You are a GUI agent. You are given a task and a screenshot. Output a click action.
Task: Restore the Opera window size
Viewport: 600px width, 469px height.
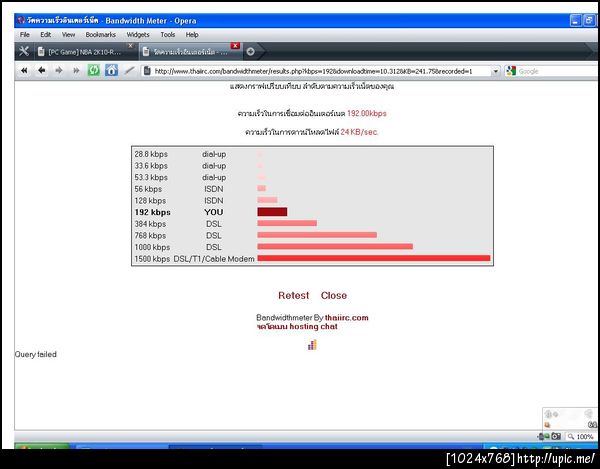click(x=589, y=20)
